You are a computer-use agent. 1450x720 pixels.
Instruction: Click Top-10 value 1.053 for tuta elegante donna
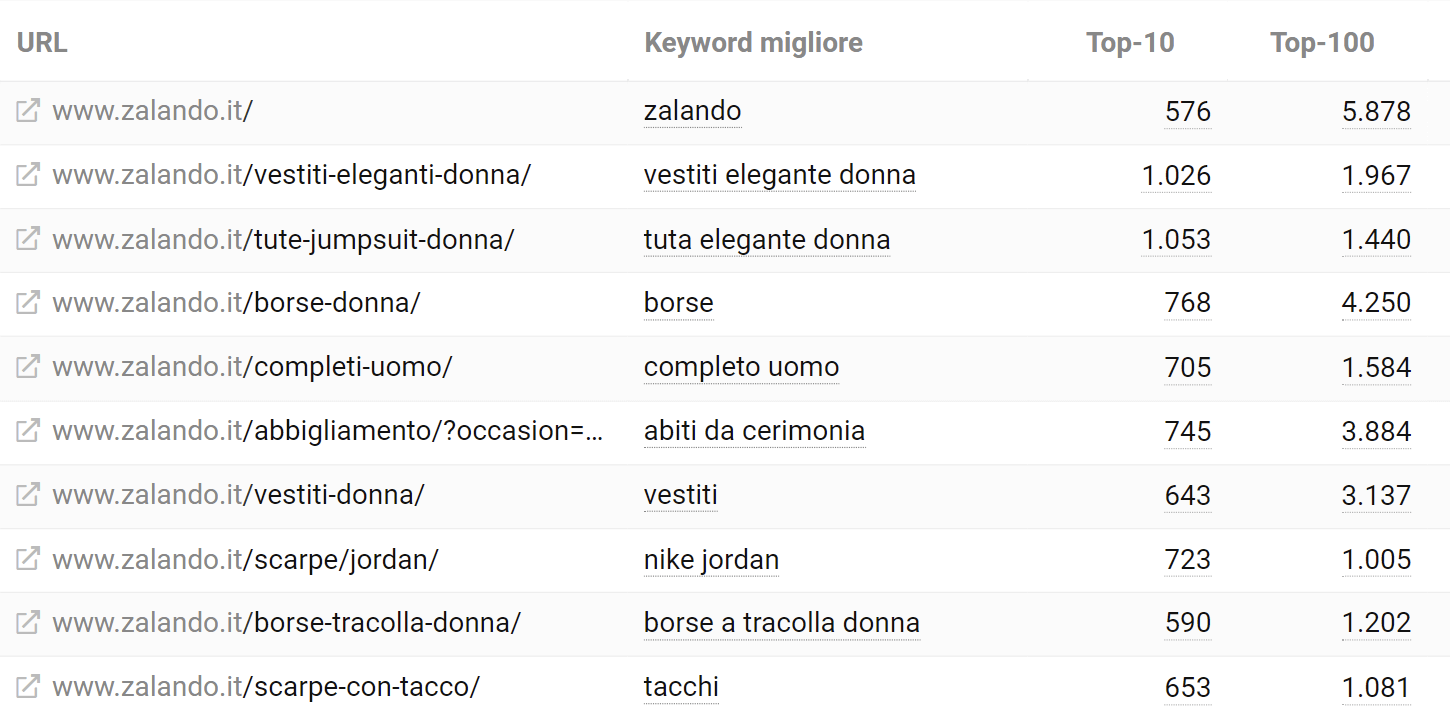1176,239
